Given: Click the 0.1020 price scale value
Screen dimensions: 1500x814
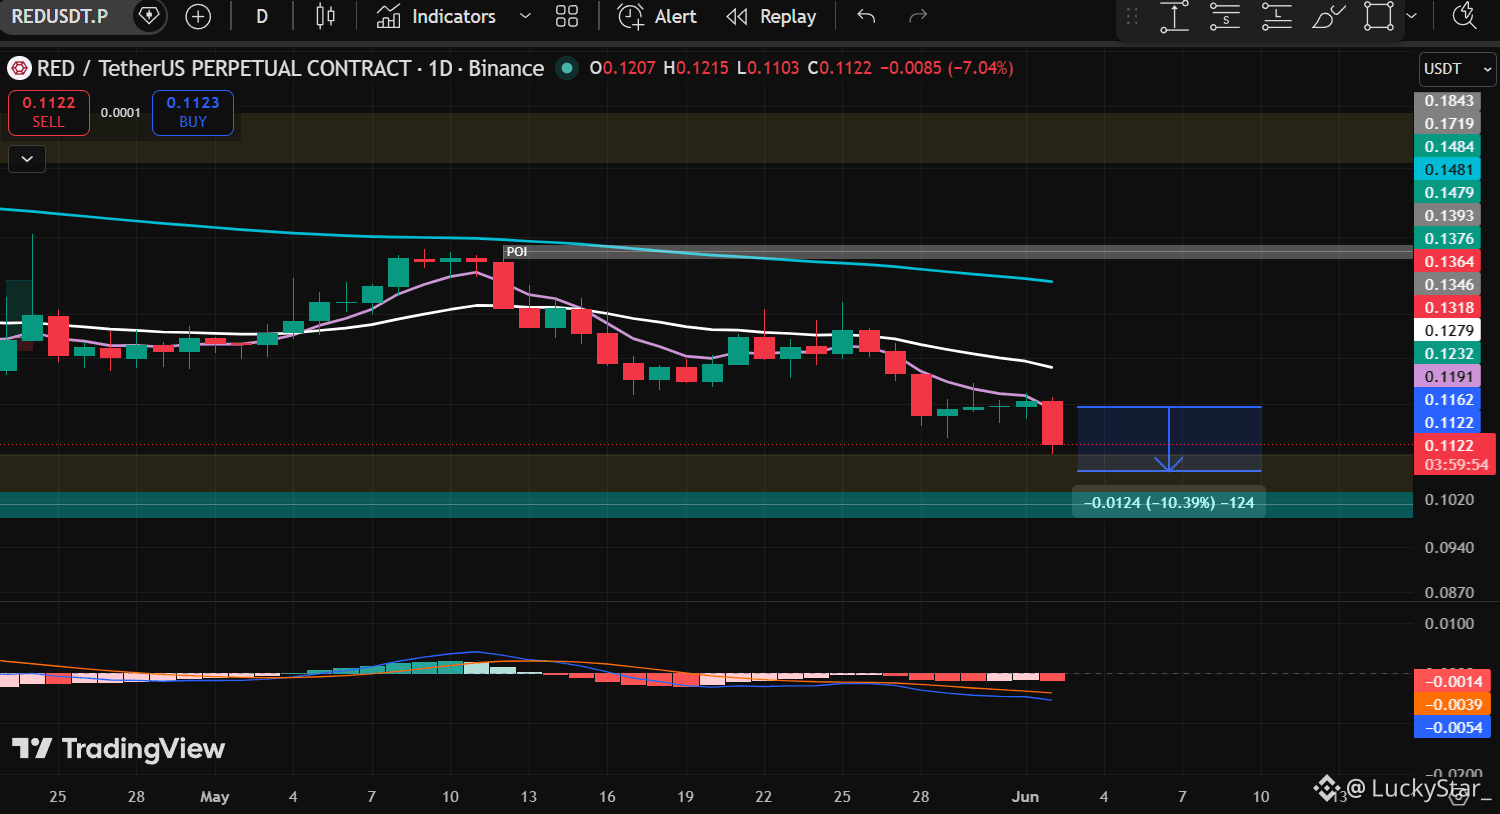Looking at the screenshot, I should point(1449,500).
